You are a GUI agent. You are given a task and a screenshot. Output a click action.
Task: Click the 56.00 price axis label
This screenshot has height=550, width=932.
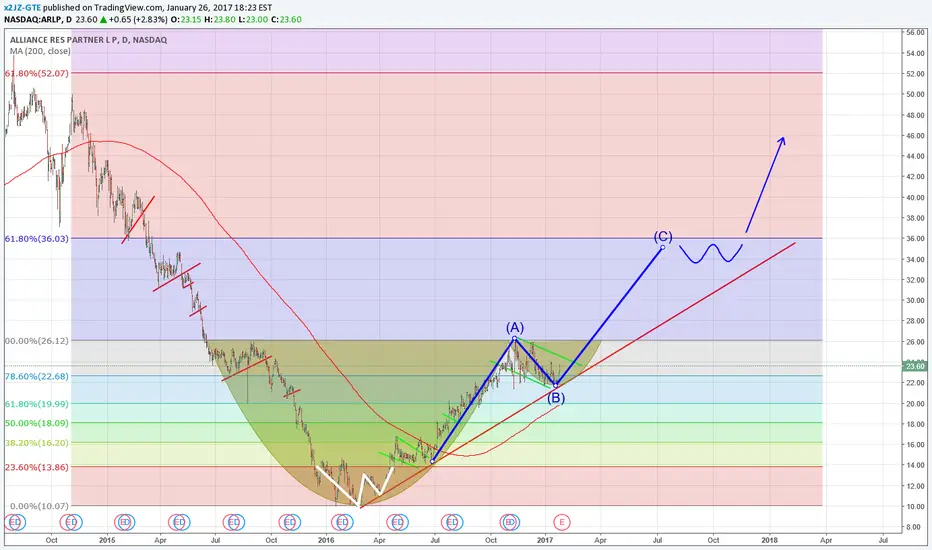pyautogui.click(x=914, y=33)
